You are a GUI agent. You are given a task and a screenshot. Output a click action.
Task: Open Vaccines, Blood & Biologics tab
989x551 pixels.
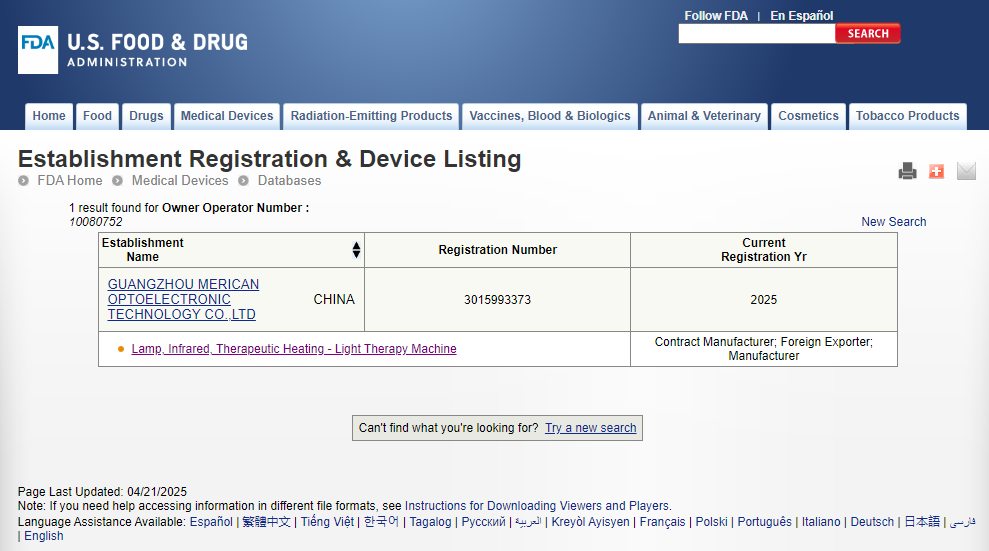tap(550, 116)
